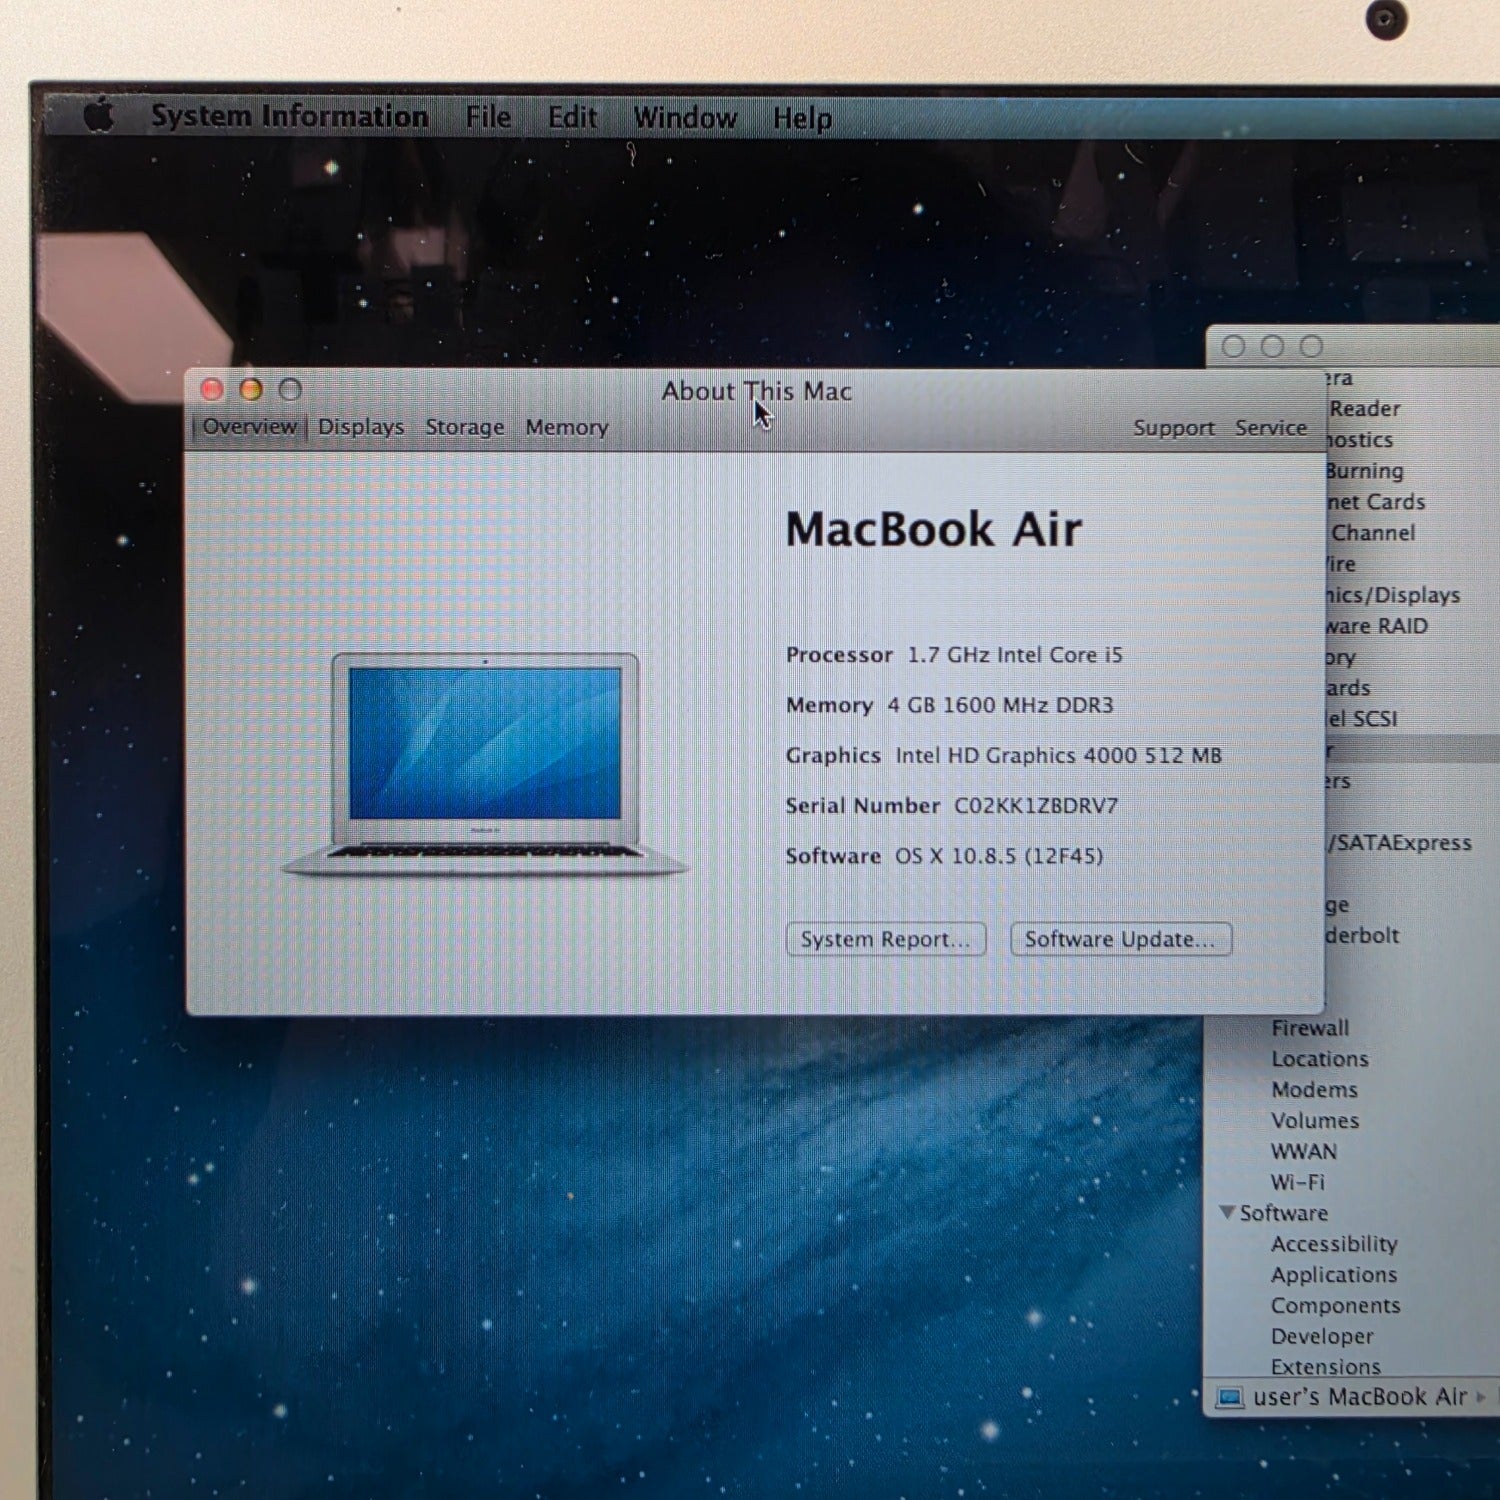Image resolution: width=1500 pixels, height=1500 pixels.
Task: Zoom the System Information background window
Action: pos(1311,346)
